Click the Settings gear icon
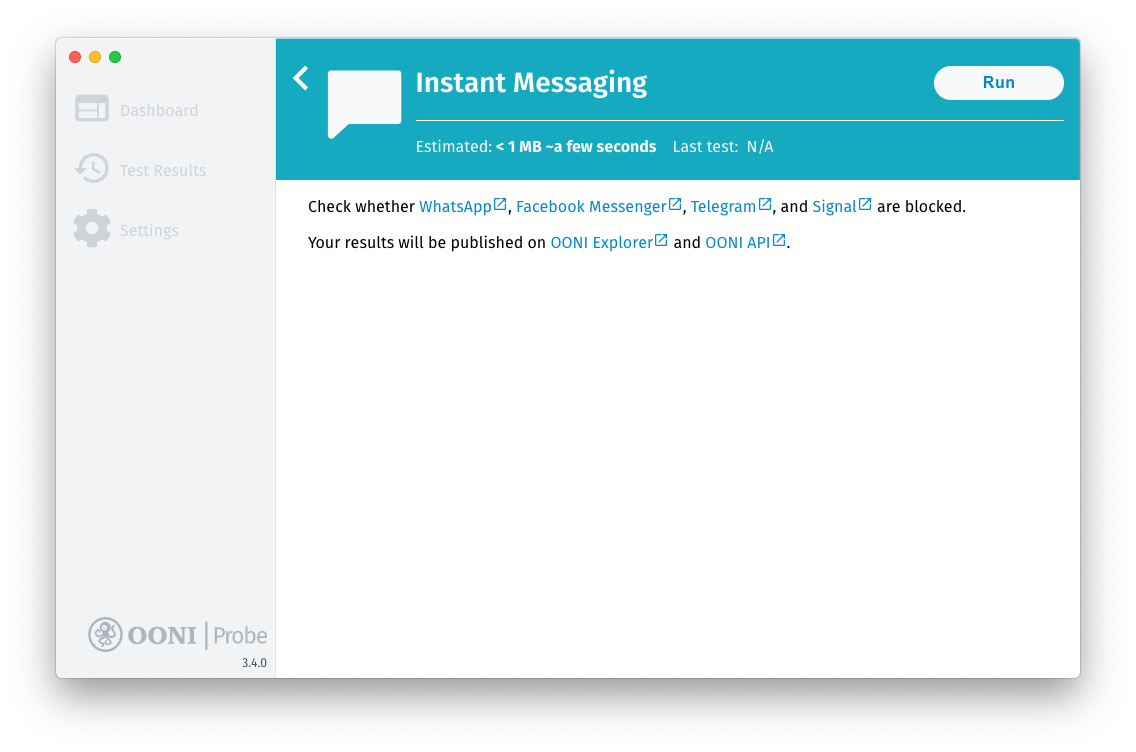Viewport: 1136px width, 752px height. (x=92, y=229)
